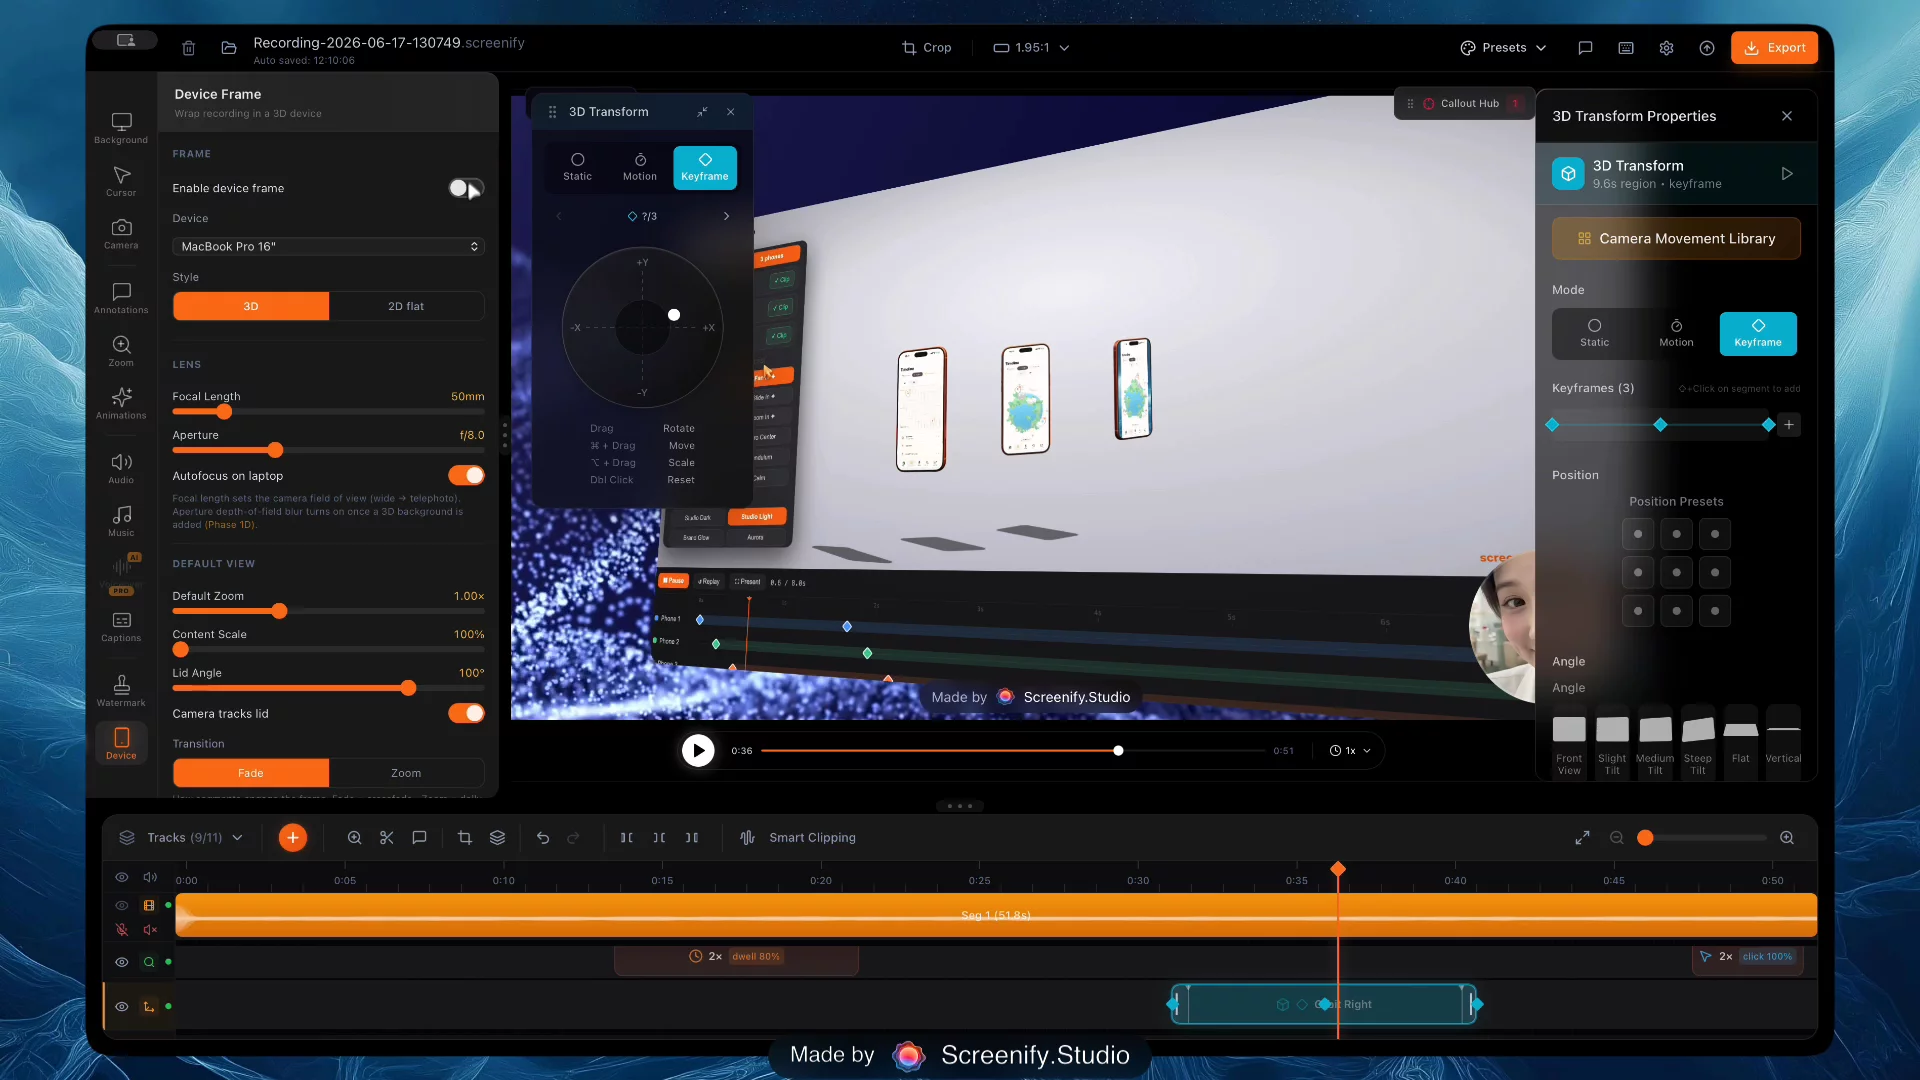Open the Animations sidebar panel
This screenshot has width=1920, height=1080.
pyautogui.click(x=121, y=403)
